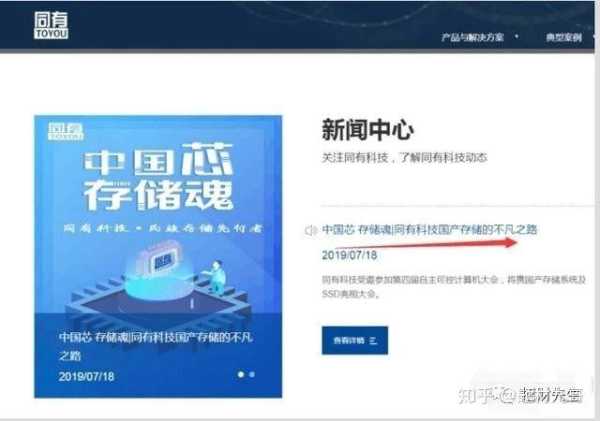Open the 产品与解决方案 menu
Viewport: 600px width, 421px height.
472,37
